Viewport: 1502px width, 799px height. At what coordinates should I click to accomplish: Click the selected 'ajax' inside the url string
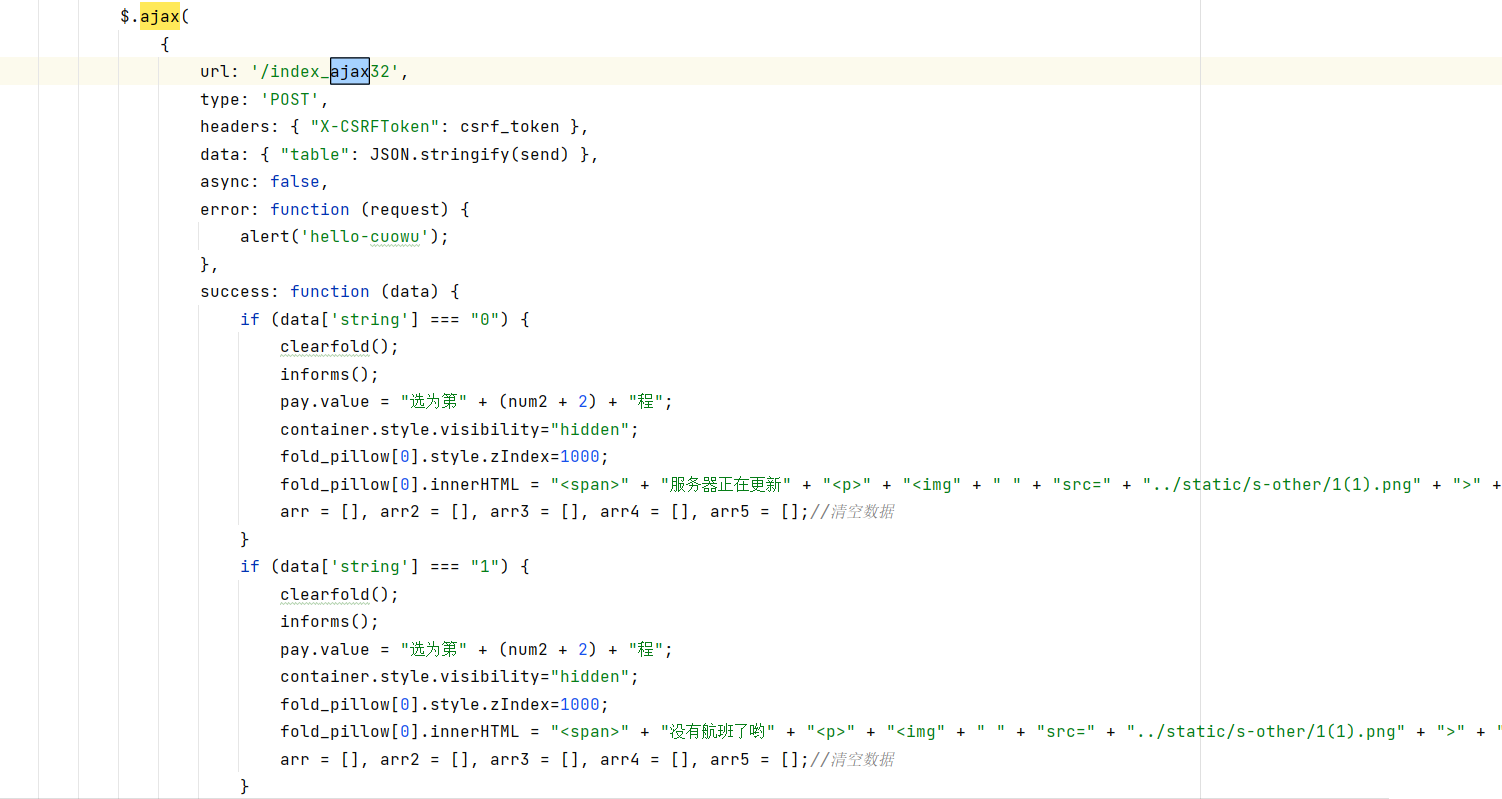(350, 71)
